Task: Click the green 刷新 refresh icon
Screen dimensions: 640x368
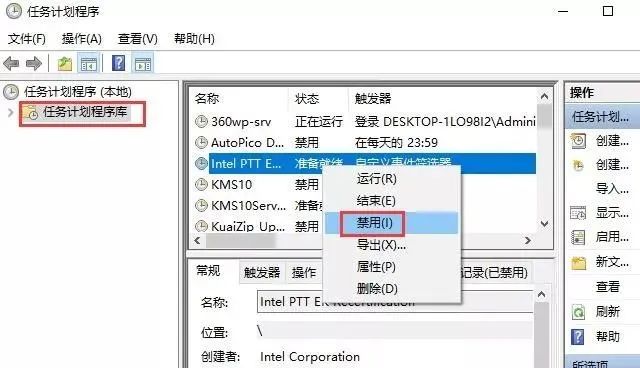Action: [x=578, y=313]
